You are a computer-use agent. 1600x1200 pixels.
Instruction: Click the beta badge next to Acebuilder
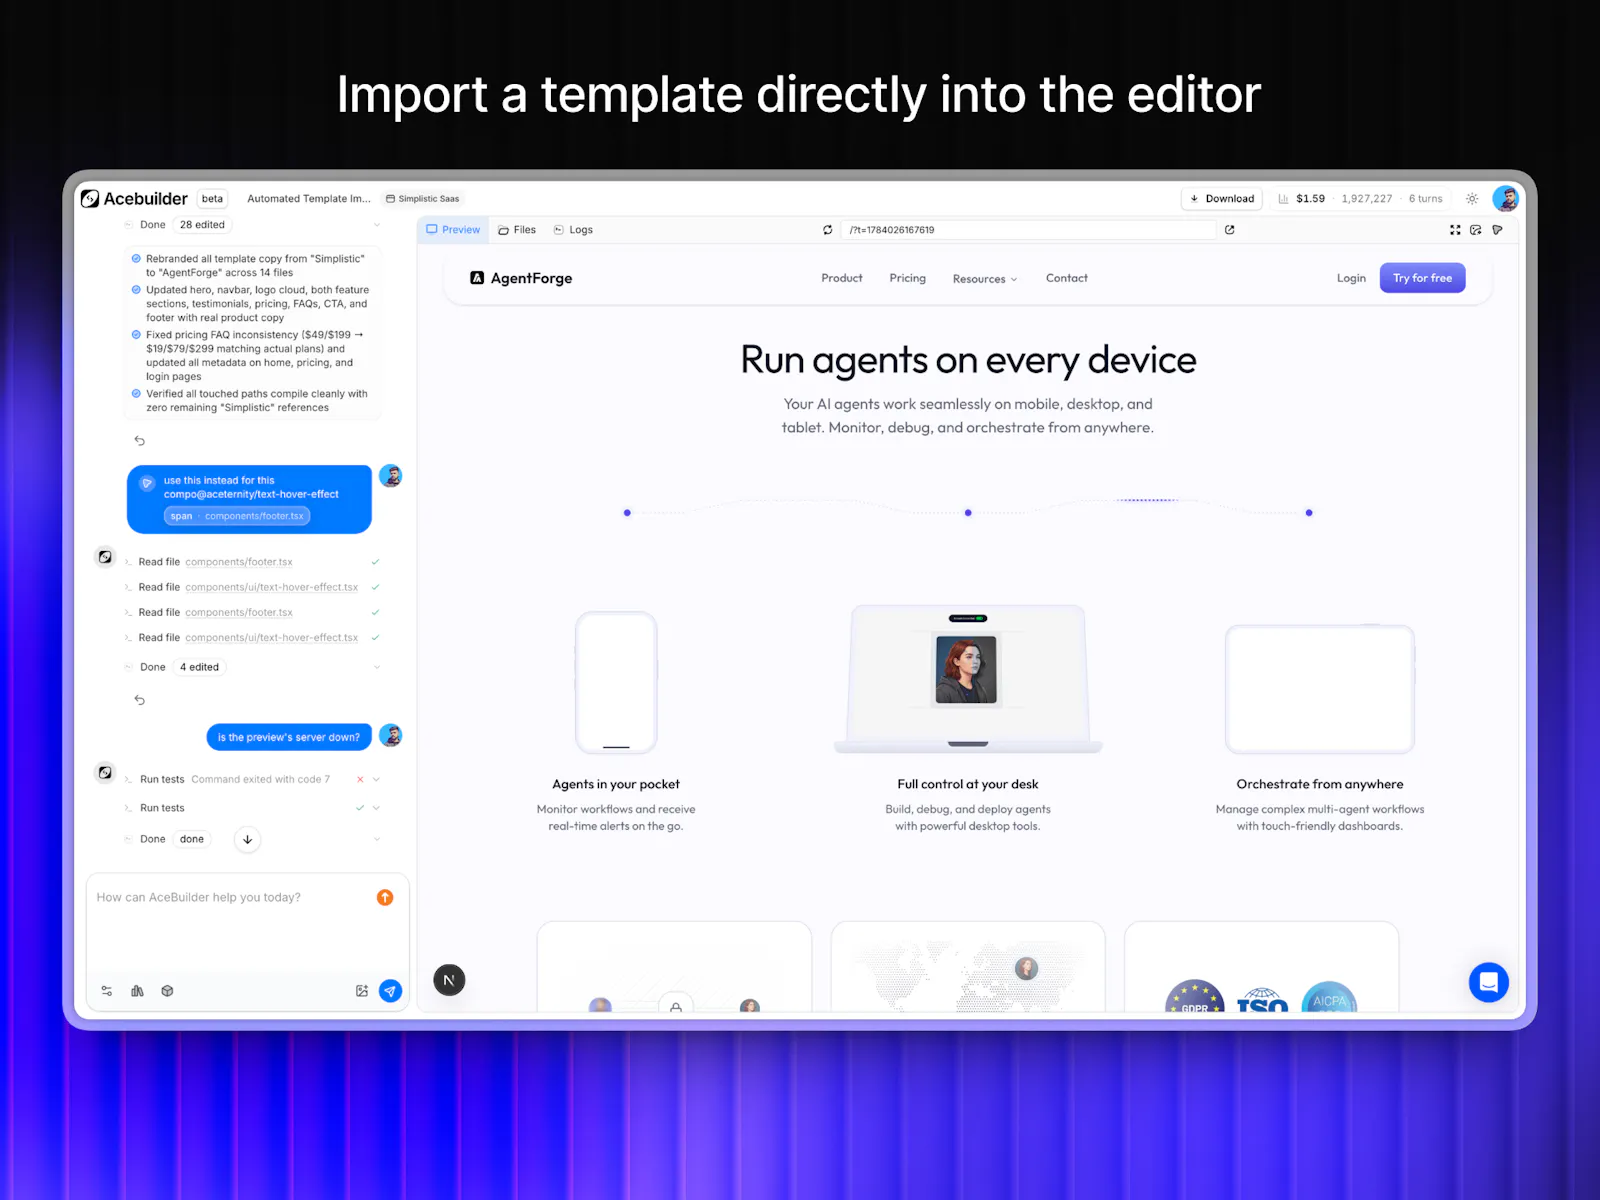coord(212,199)
